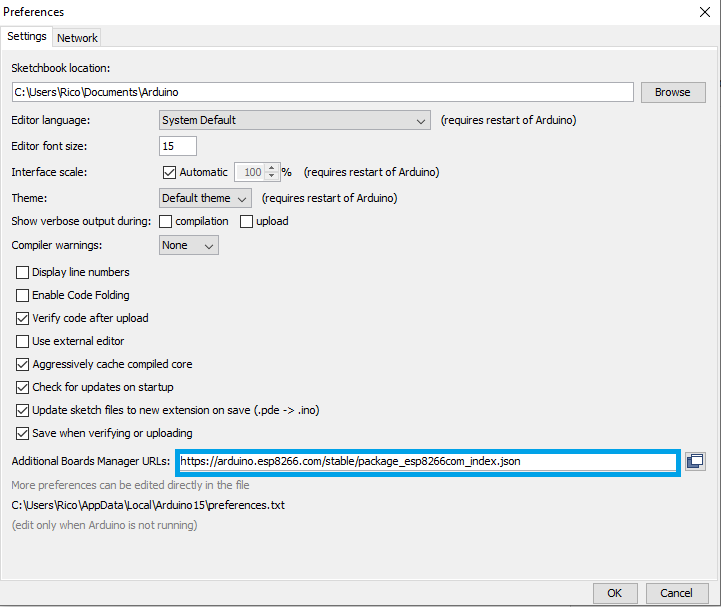Open the Additional Boards Manager URLs editor window icon

[695, 461]
